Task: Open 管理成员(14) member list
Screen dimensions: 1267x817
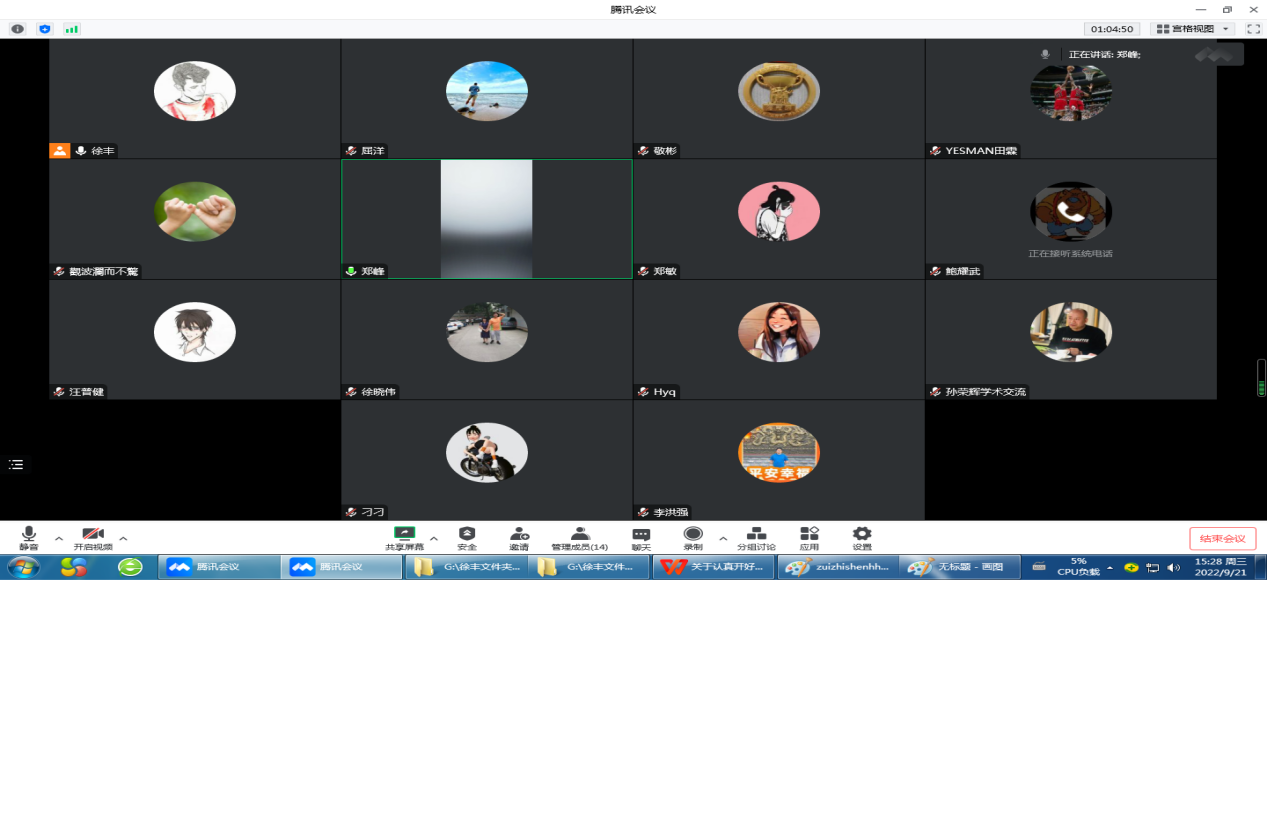Action: [x=579, y=538]
